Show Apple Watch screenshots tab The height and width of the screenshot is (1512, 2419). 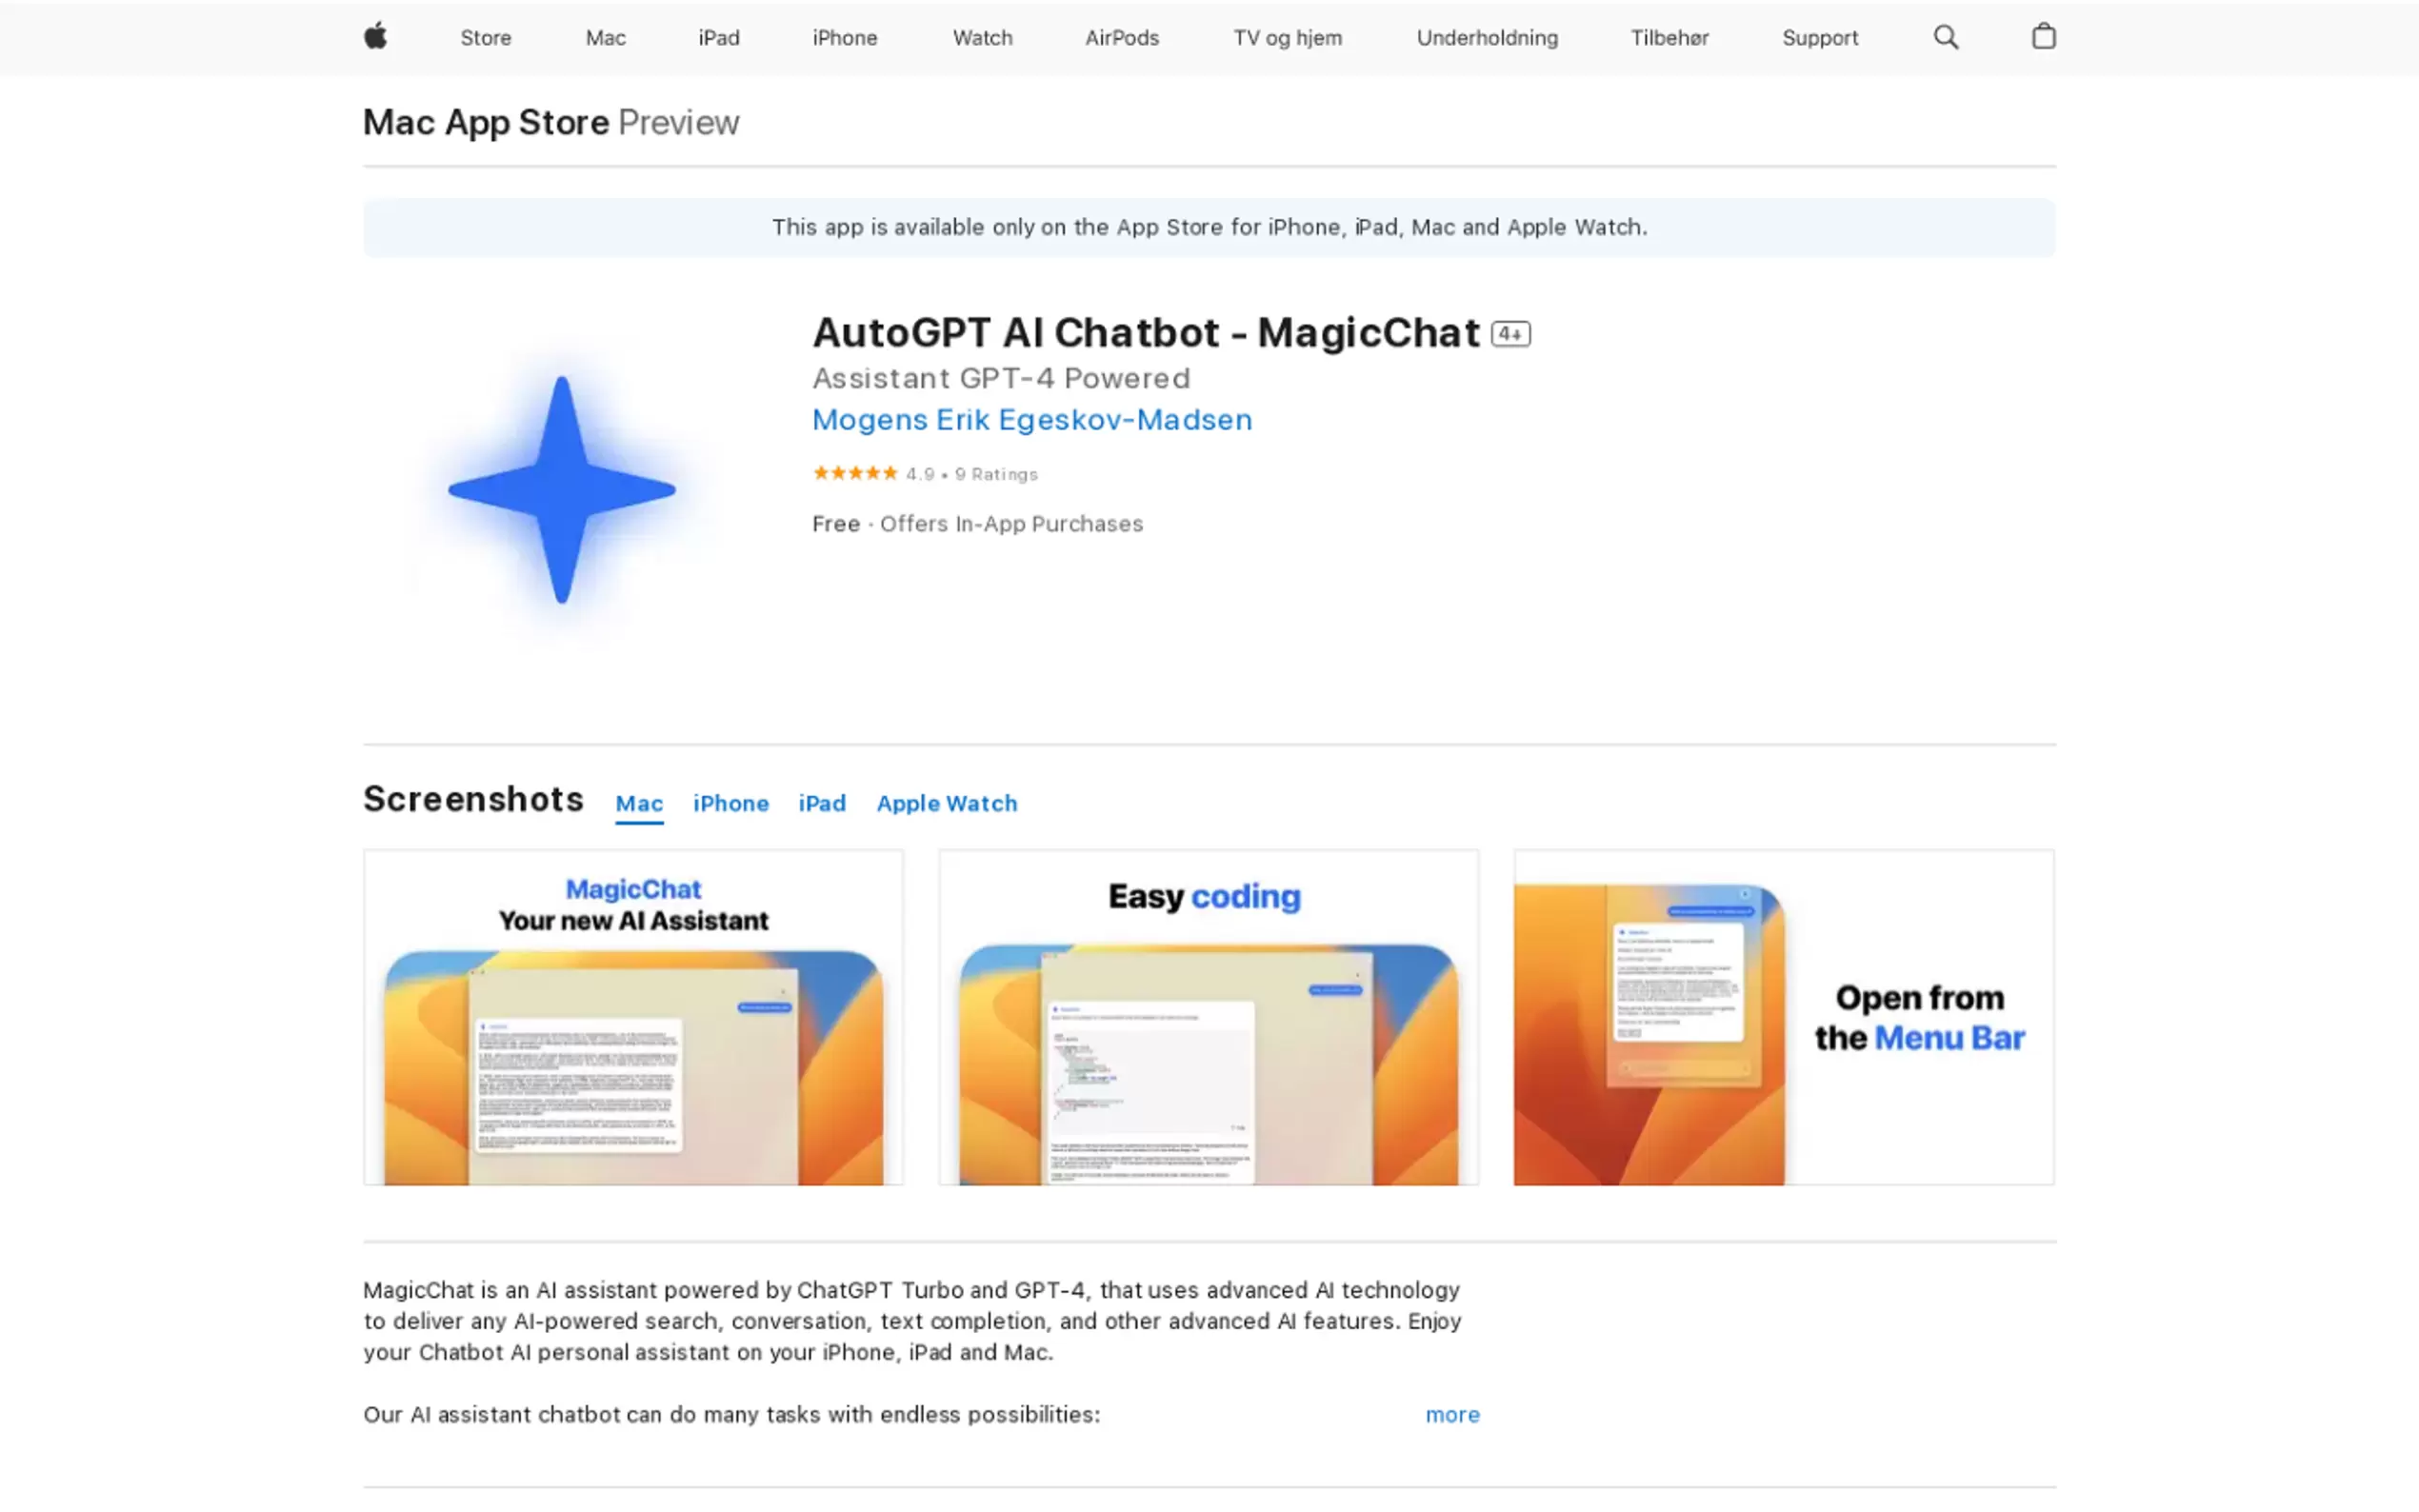(x=946, y=803)
